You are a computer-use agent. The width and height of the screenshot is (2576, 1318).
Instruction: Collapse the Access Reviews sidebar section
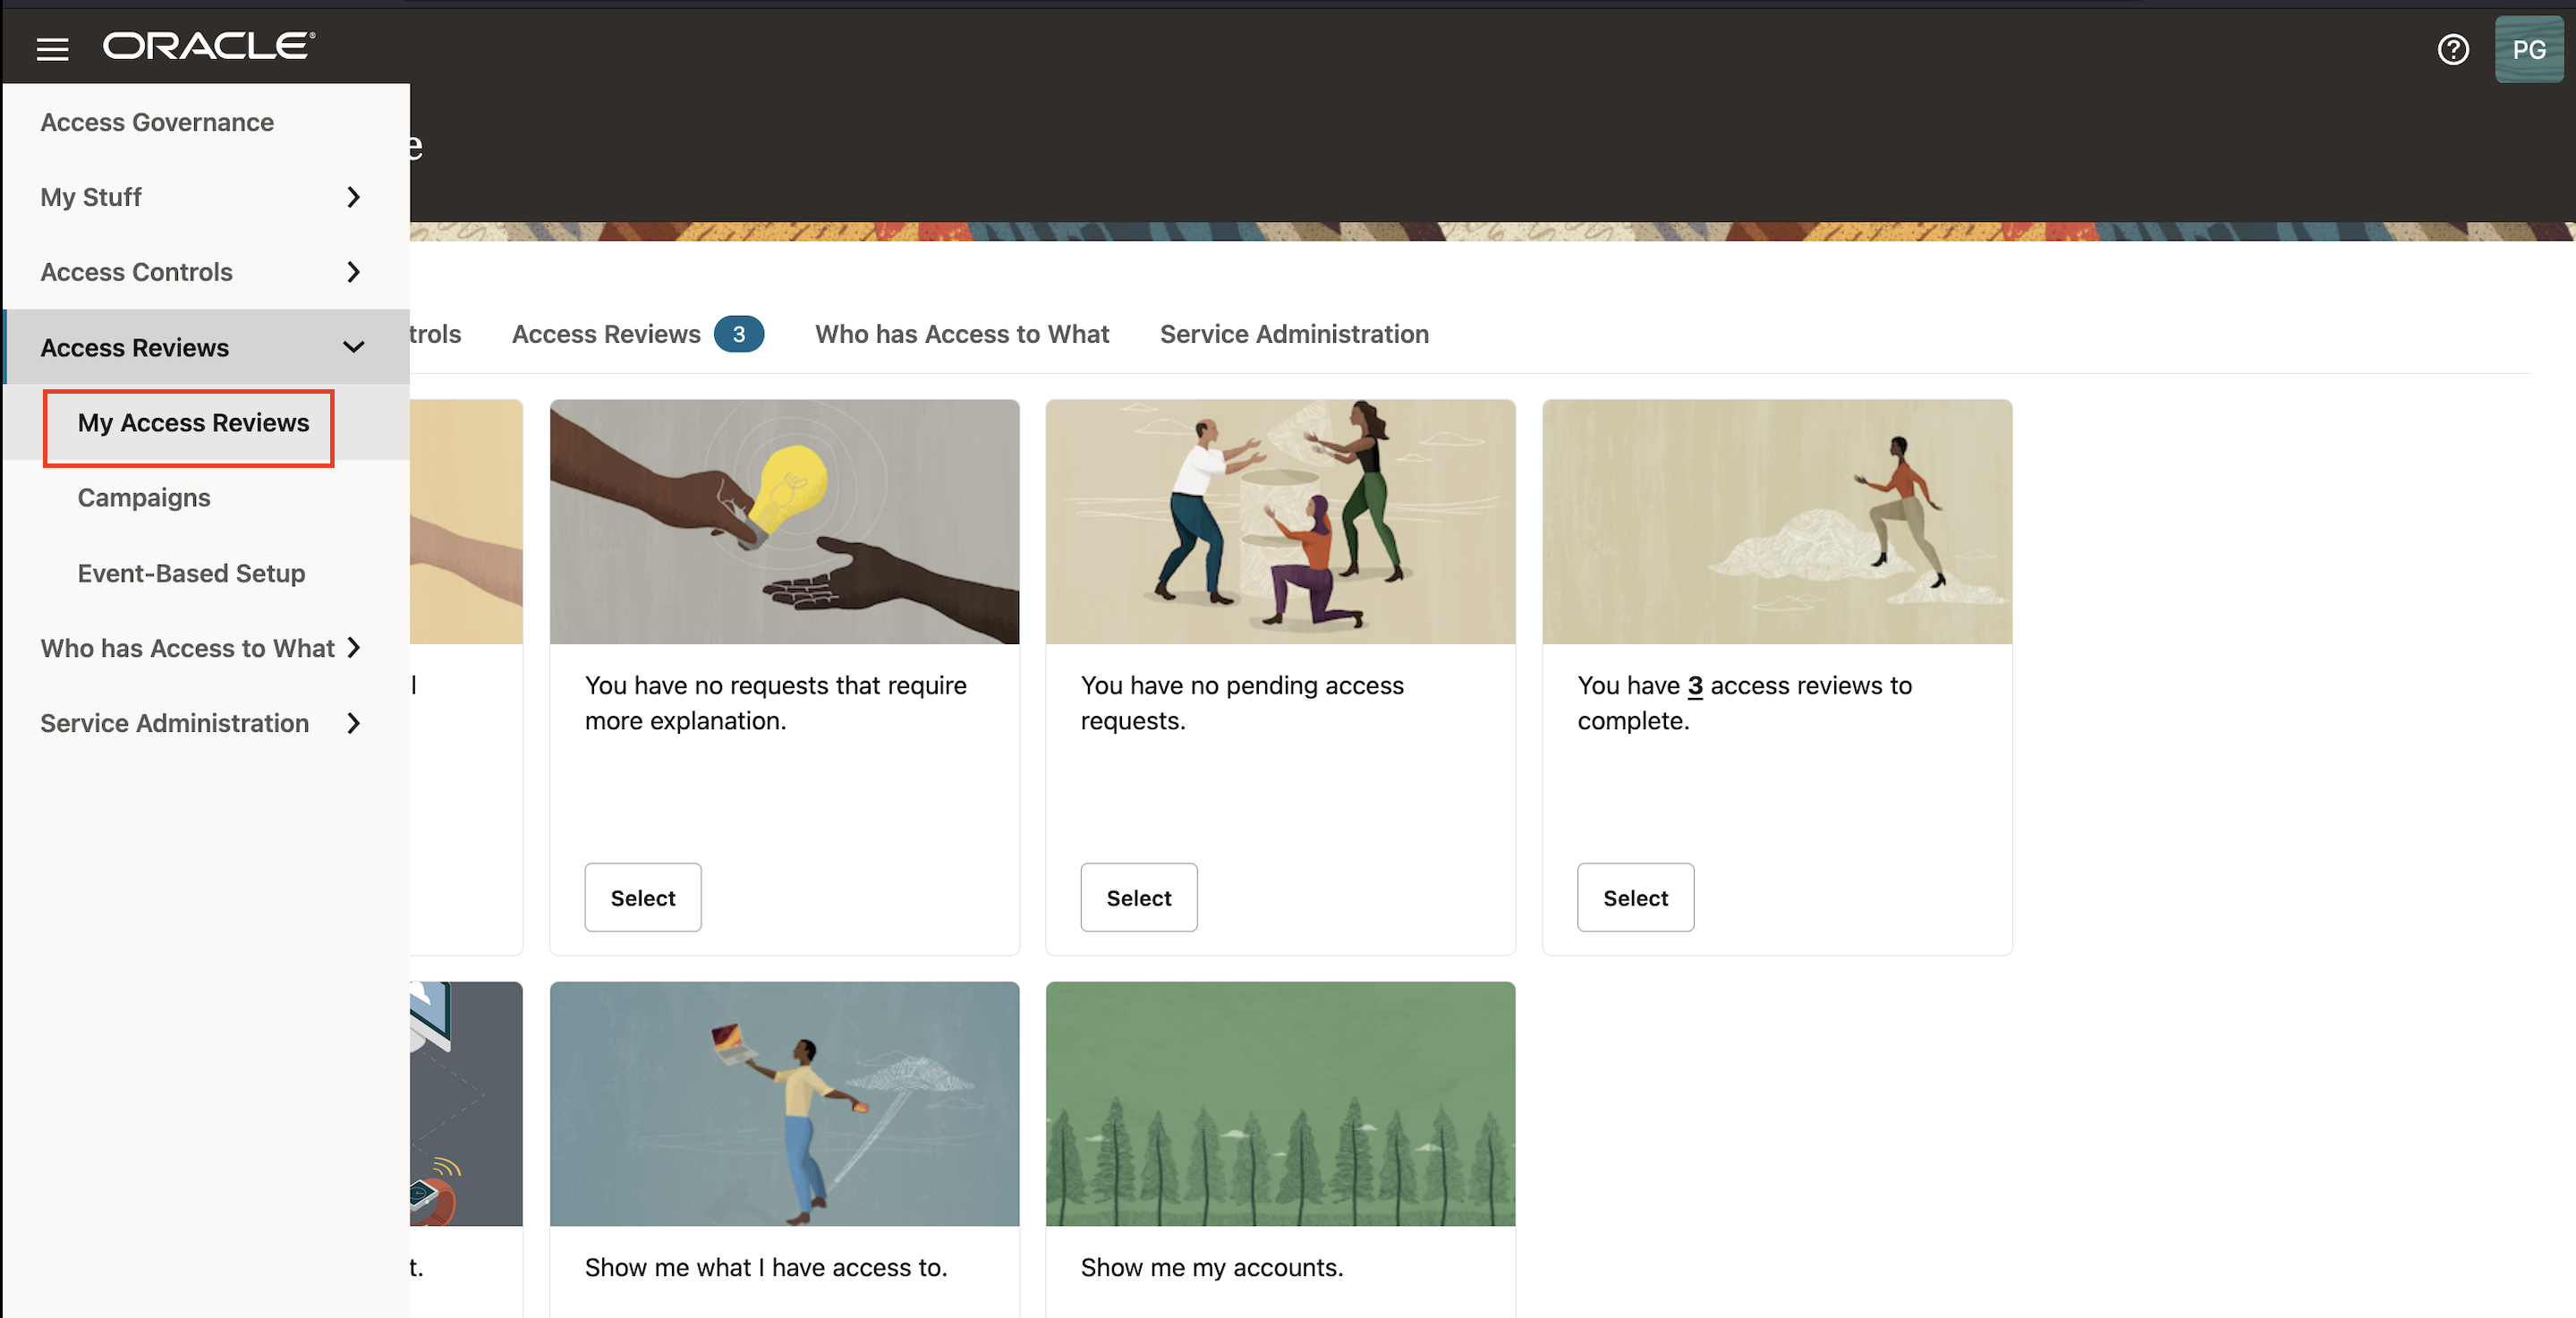[352, 347]
